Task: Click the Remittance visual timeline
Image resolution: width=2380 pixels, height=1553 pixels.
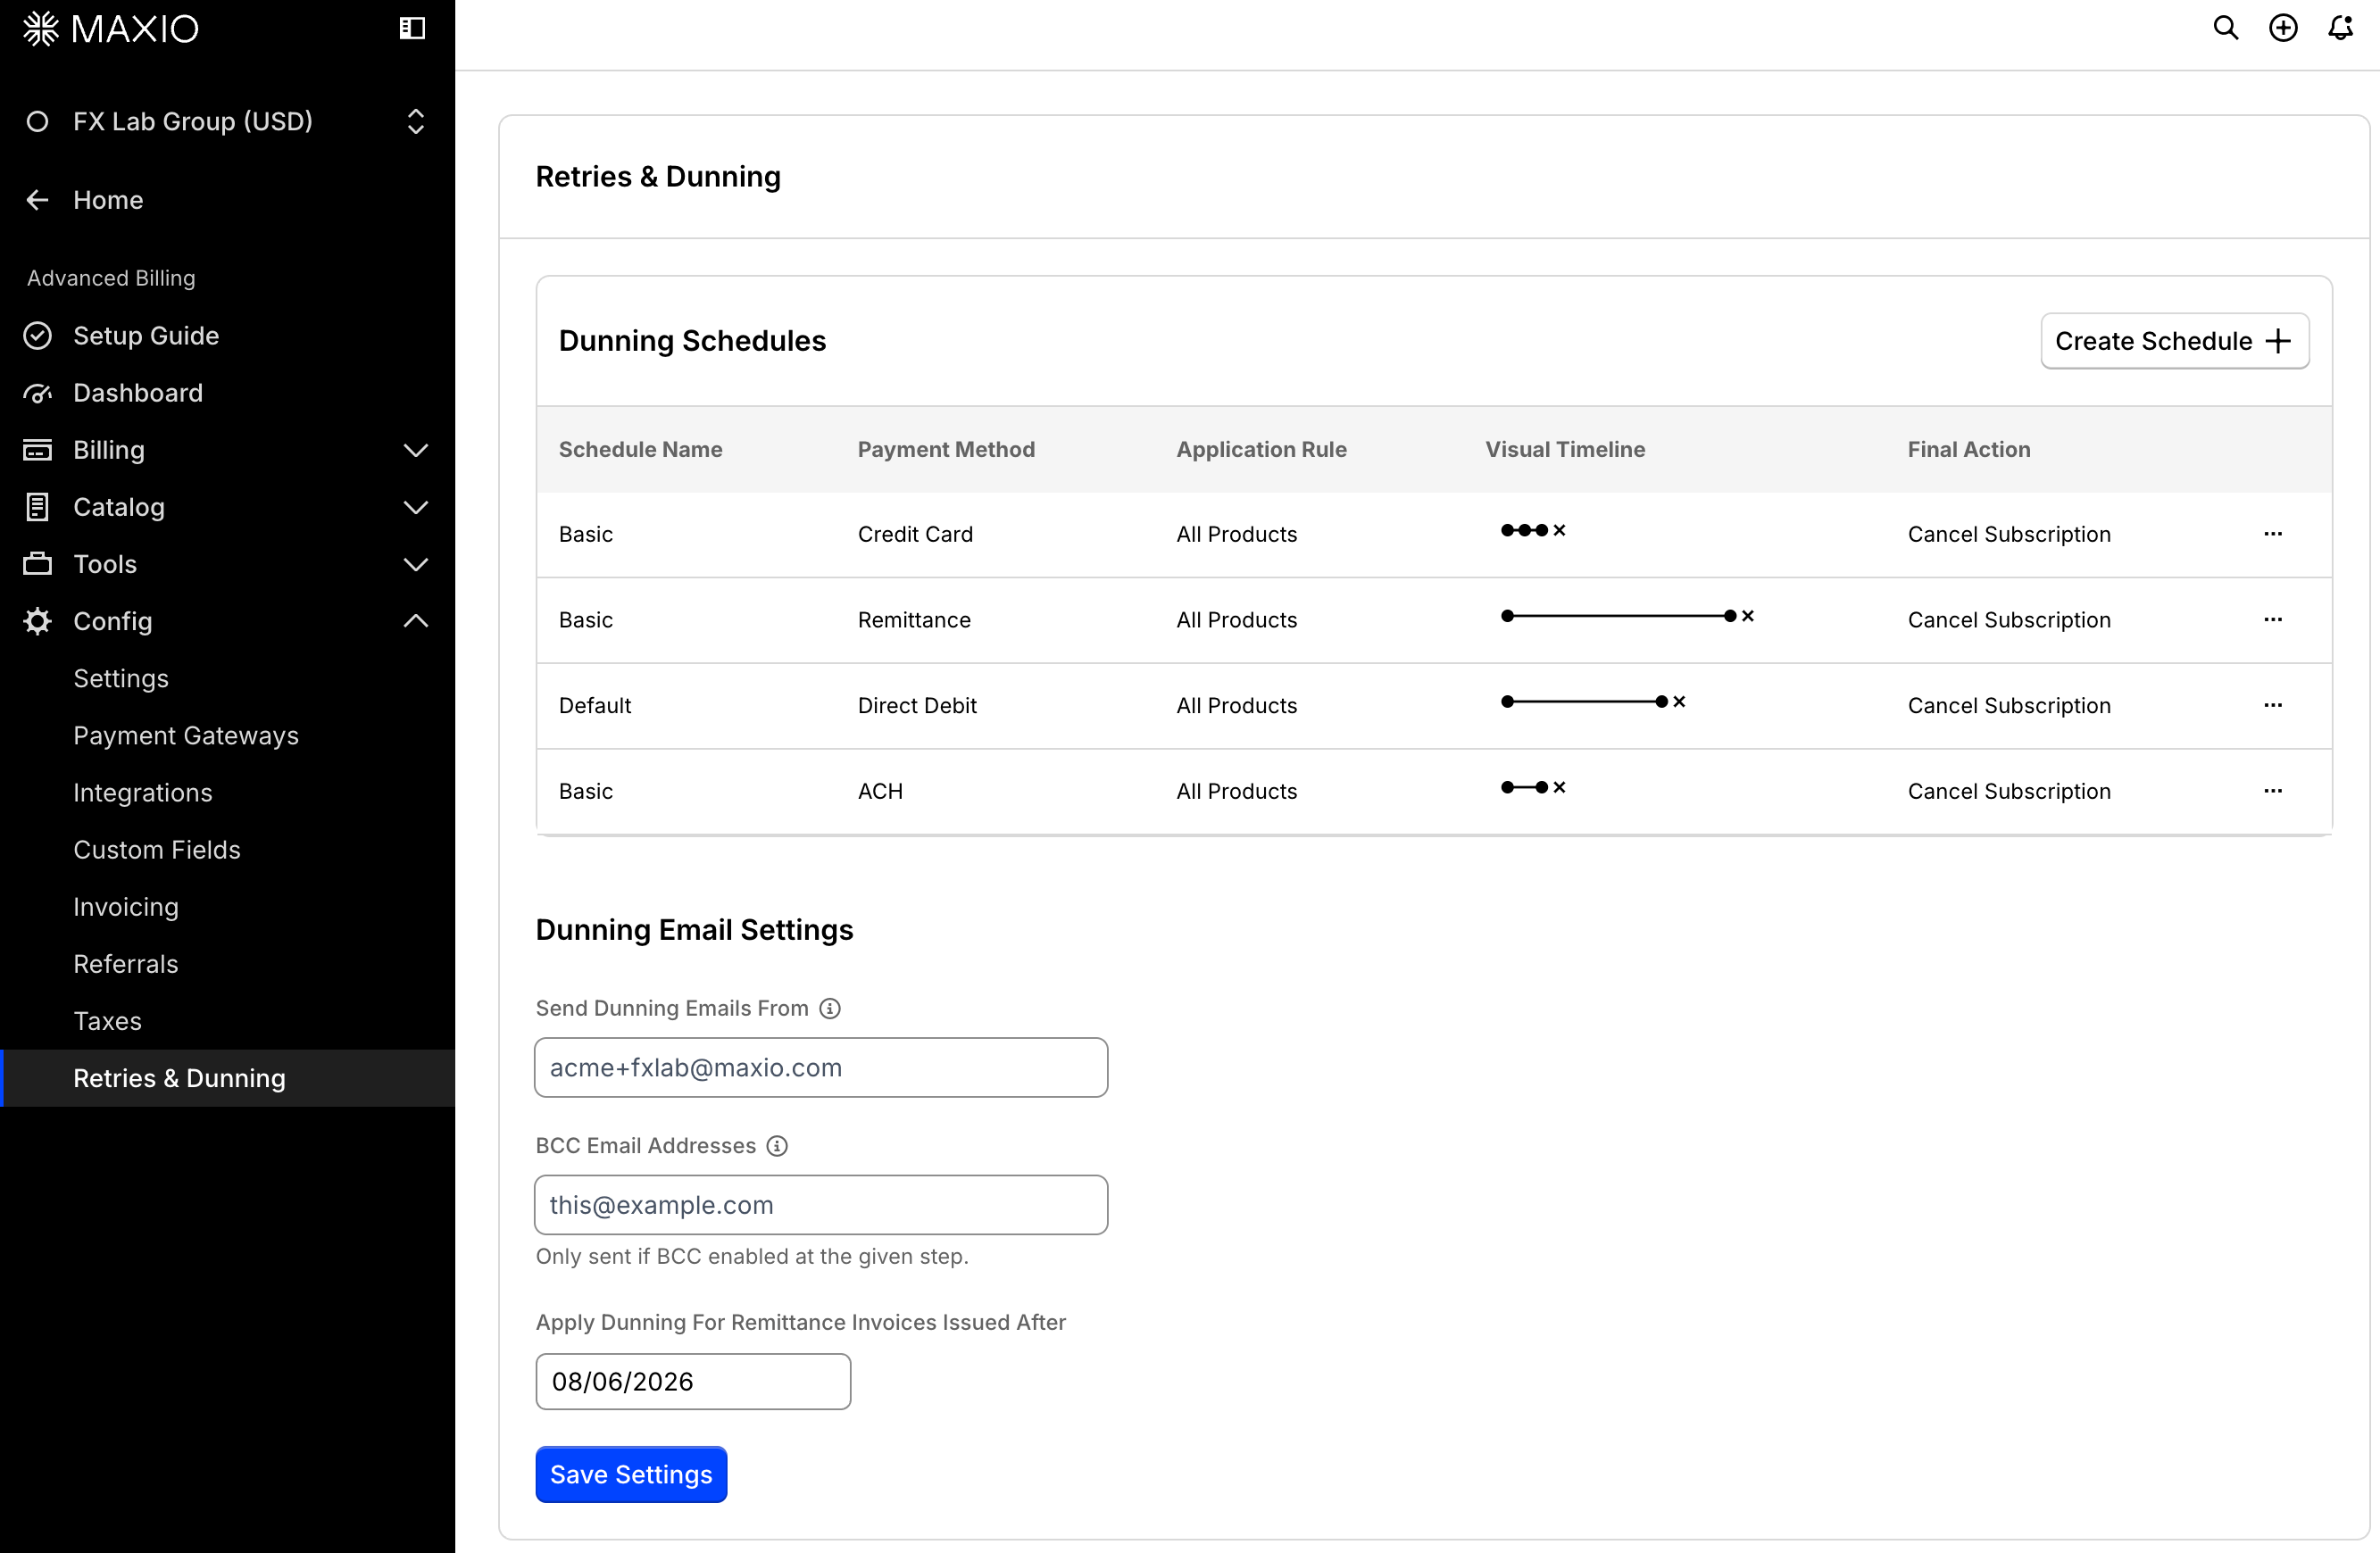Action: coord(1627,616)
